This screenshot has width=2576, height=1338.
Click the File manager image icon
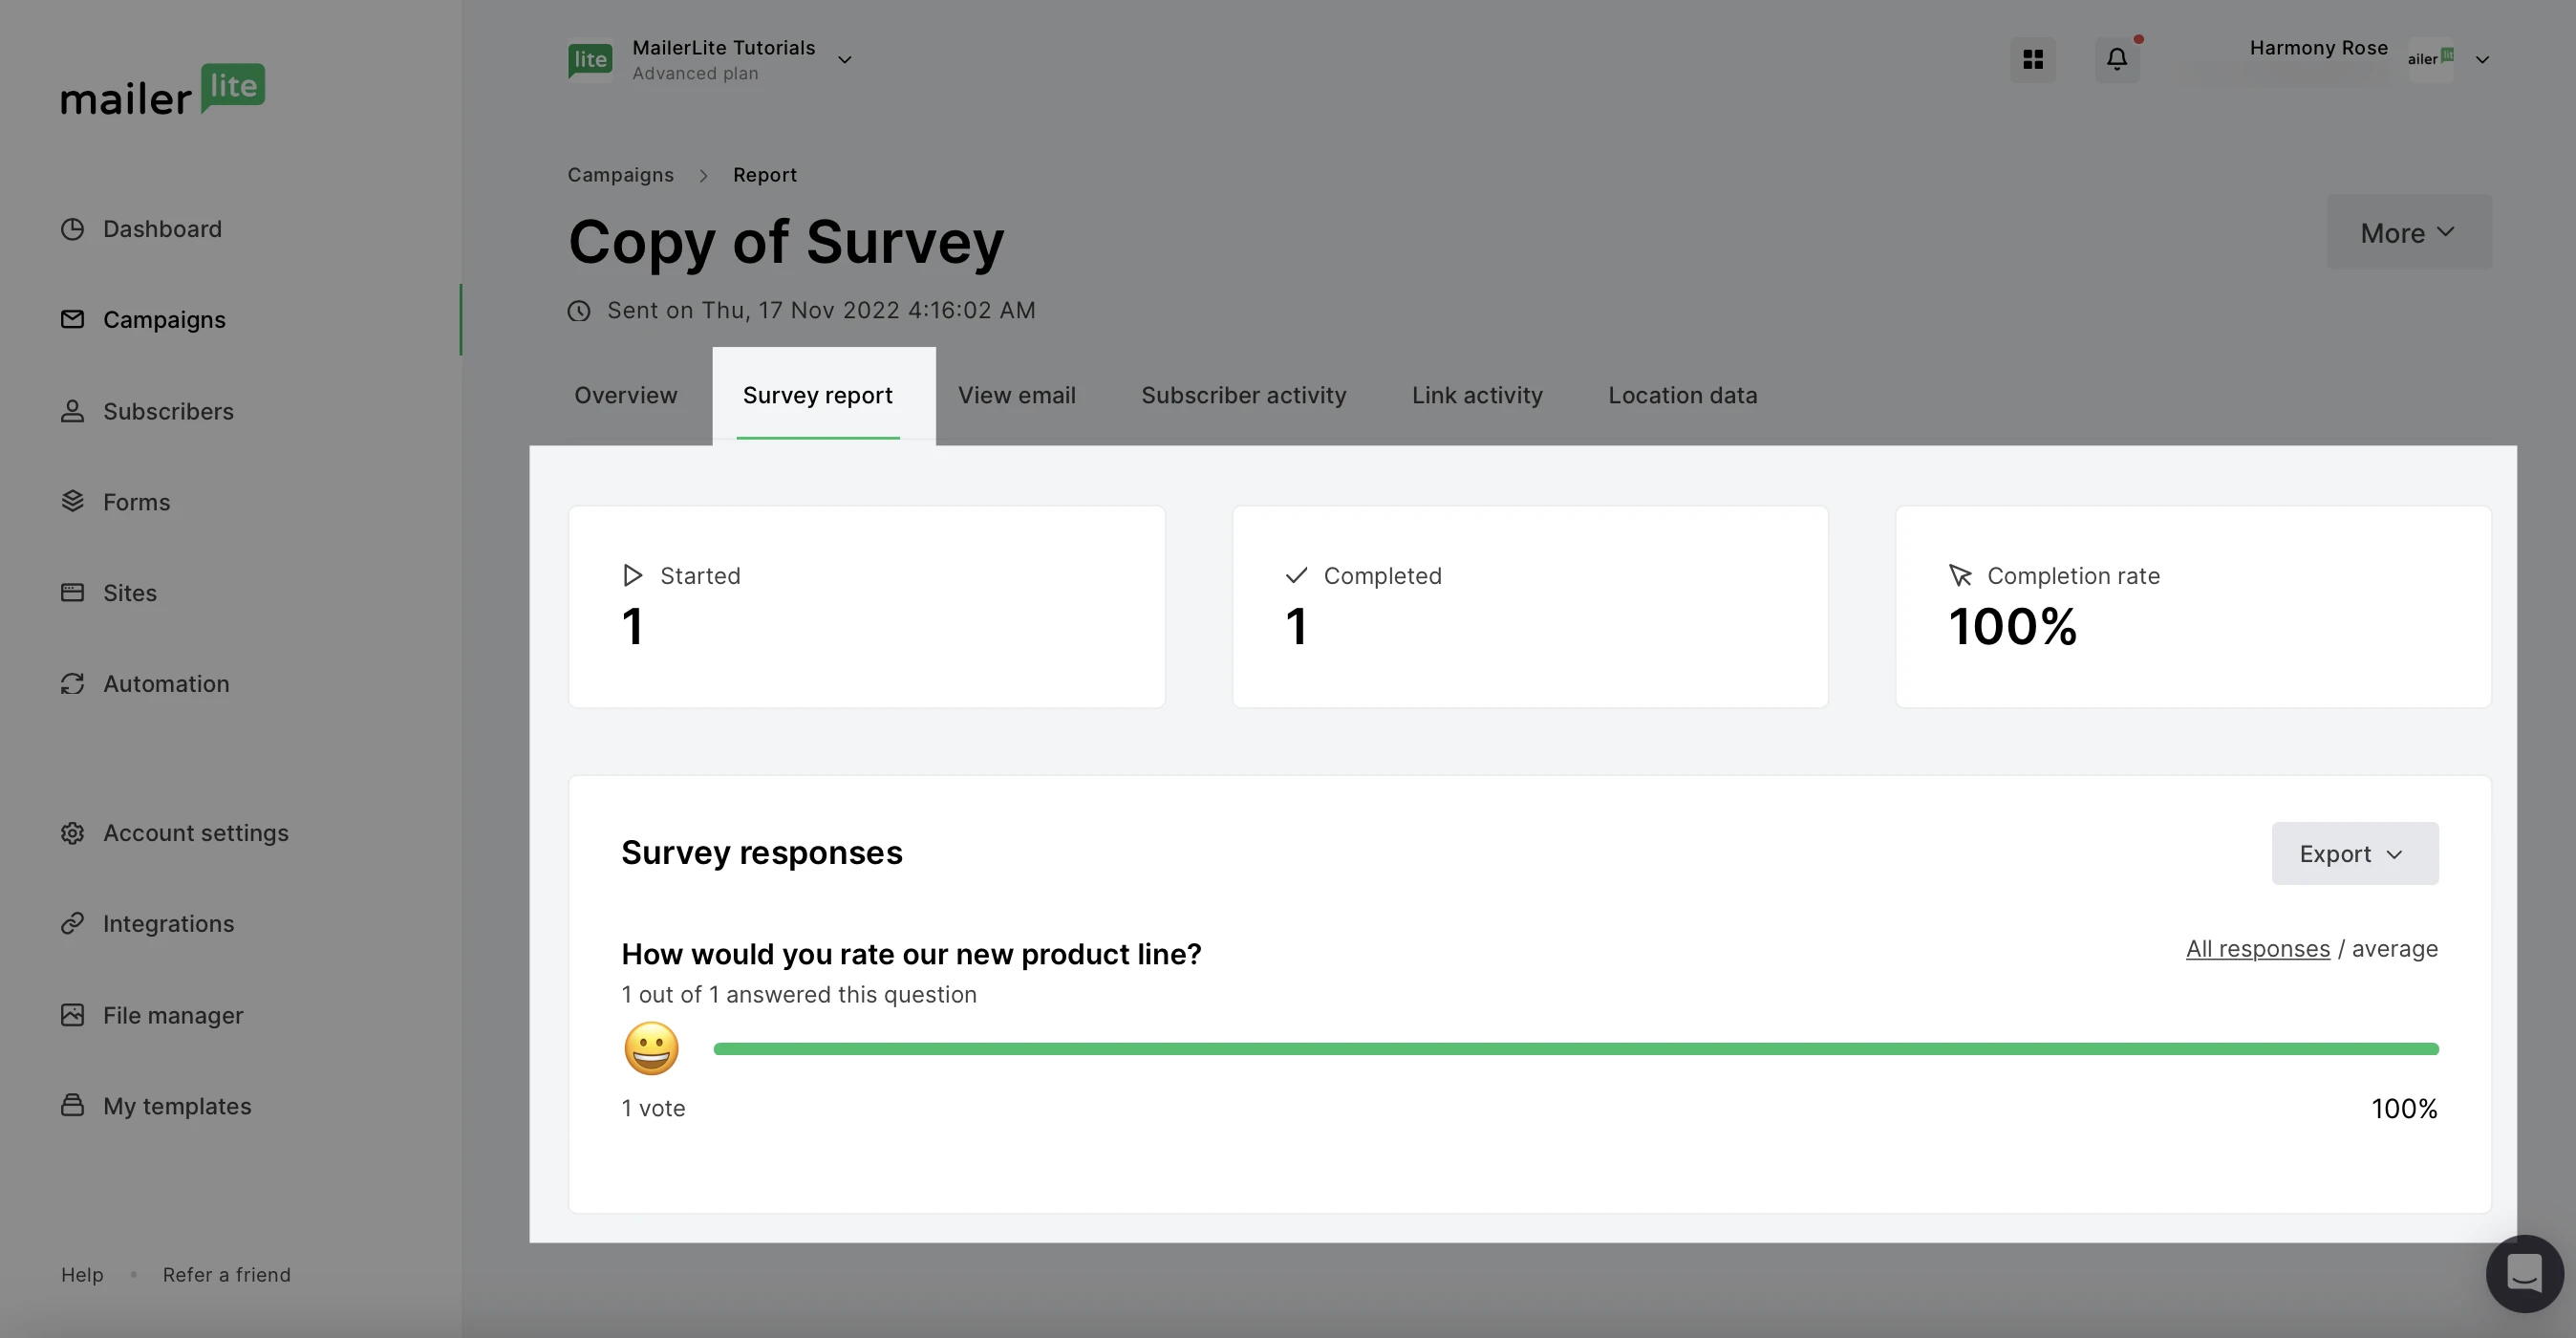pos(72,1015)
